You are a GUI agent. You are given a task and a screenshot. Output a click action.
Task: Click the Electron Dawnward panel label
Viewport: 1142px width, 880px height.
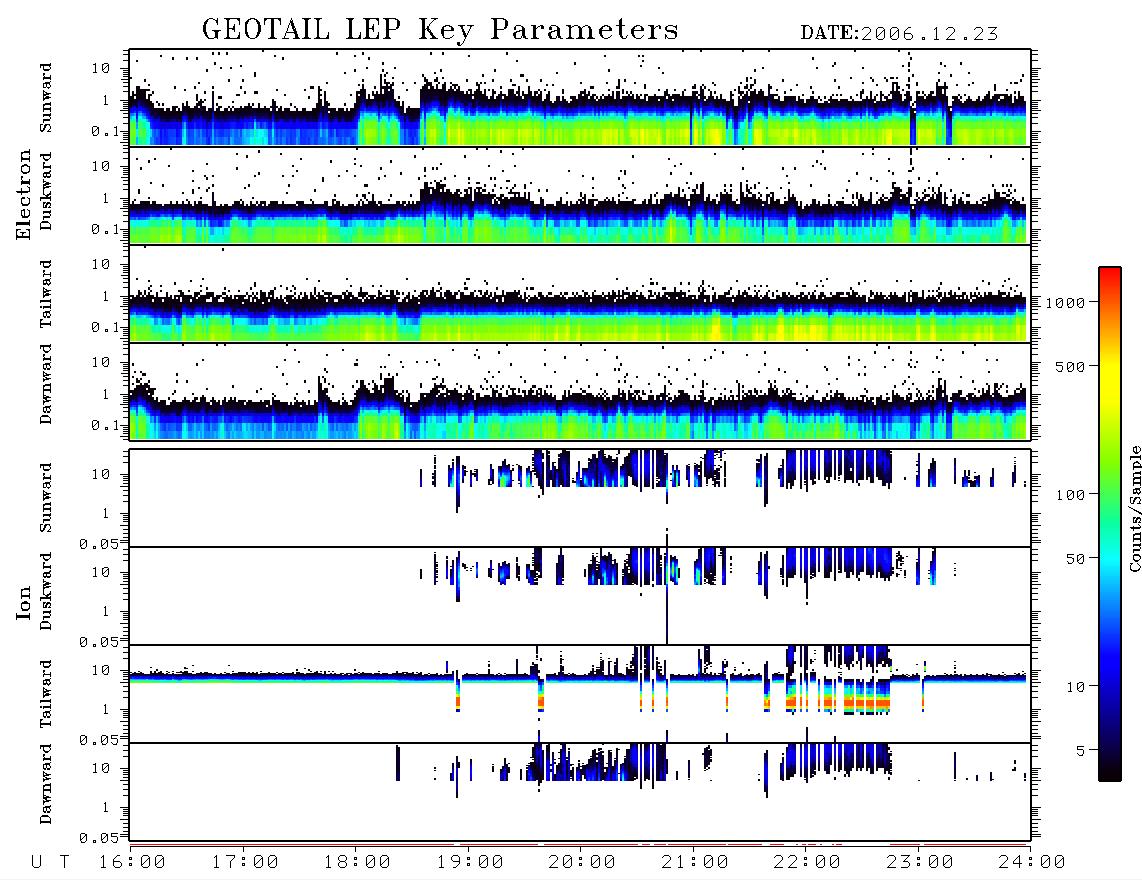pyautogui.click(x=46, y=384)
